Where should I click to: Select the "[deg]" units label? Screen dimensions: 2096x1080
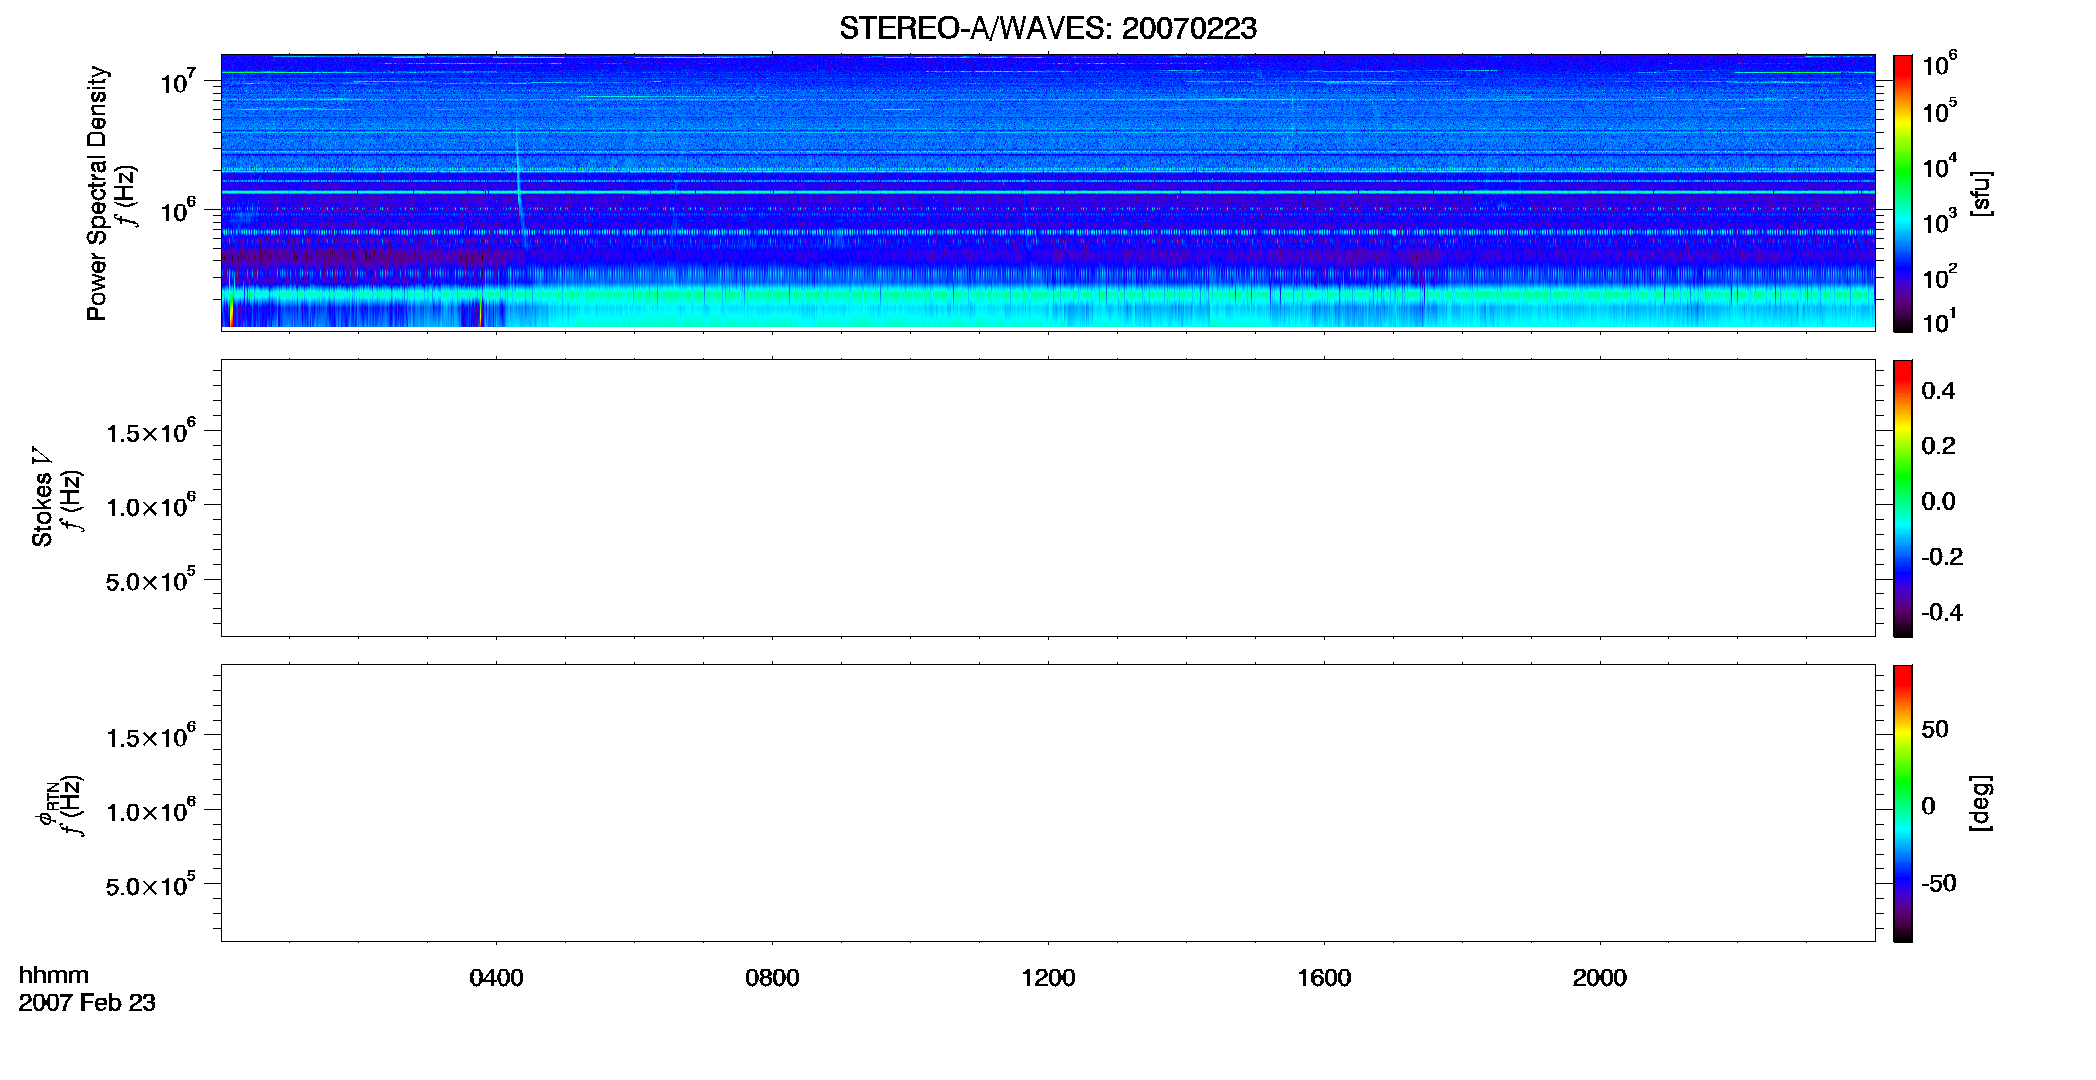[1981, 803]
